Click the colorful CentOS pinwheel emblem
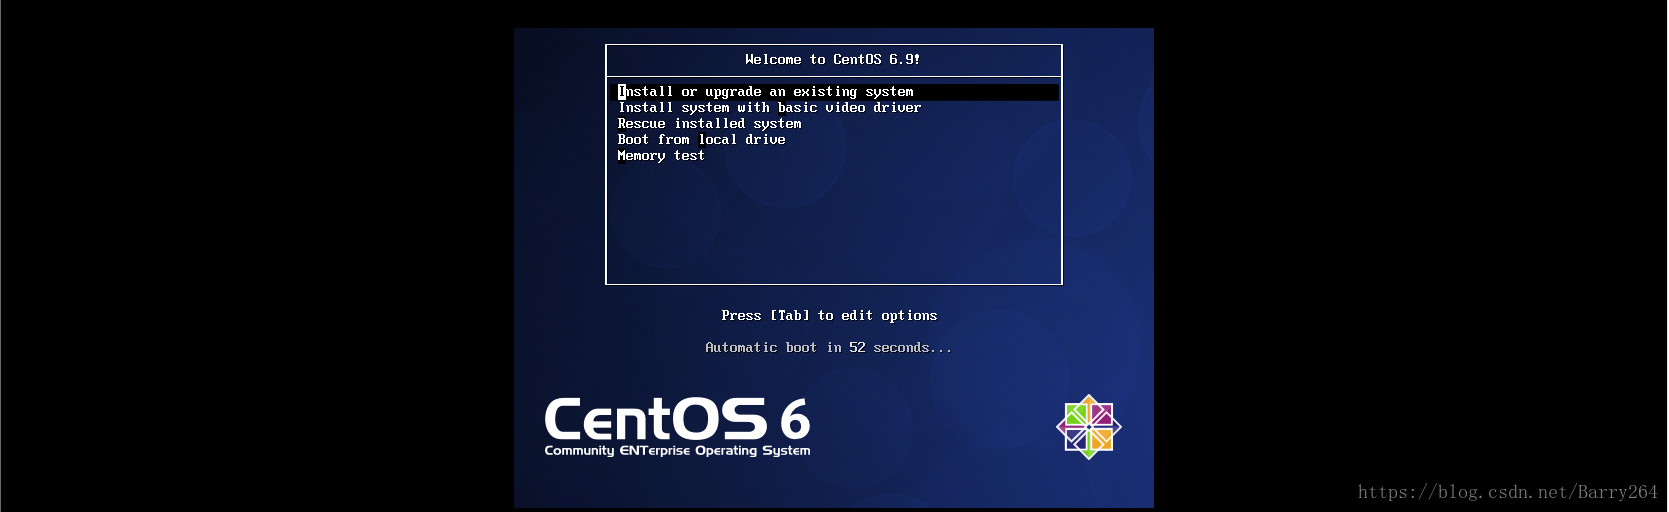Screen dimensions: 1669x512 [x=1089, y=427]
